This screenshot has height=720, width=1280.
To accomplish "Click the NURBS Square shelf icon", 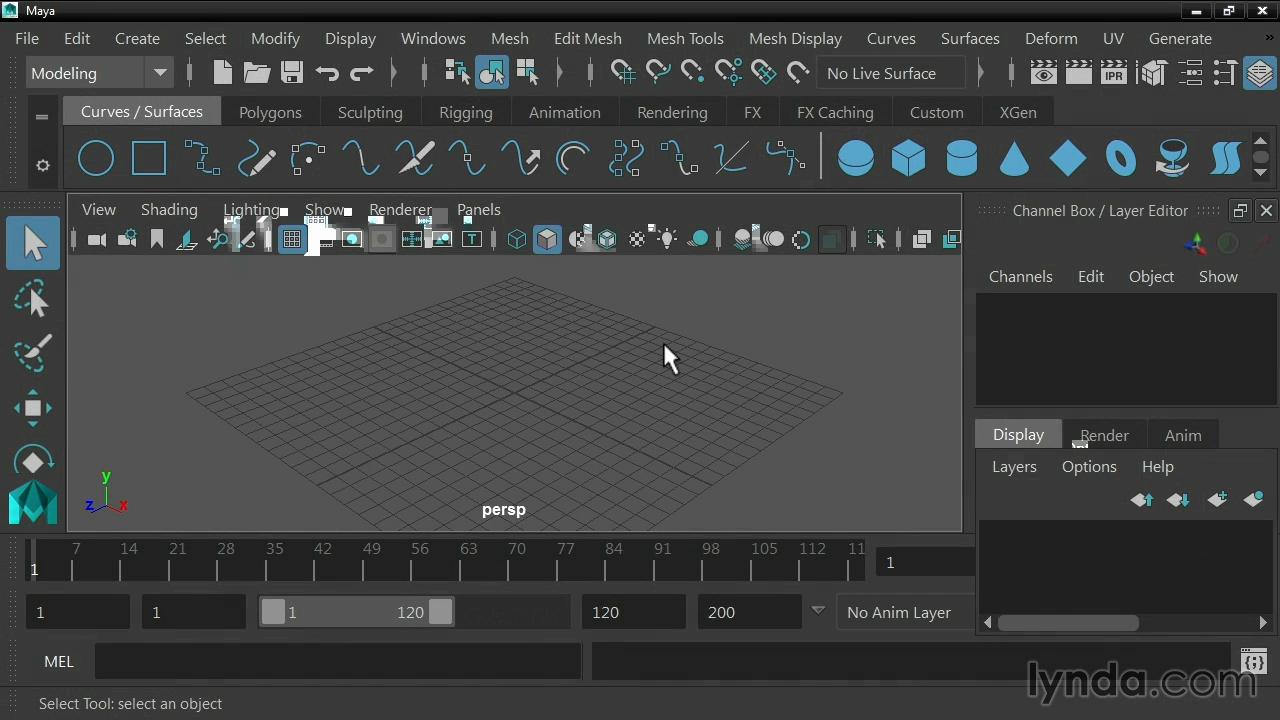I will [x=149, y=158].
